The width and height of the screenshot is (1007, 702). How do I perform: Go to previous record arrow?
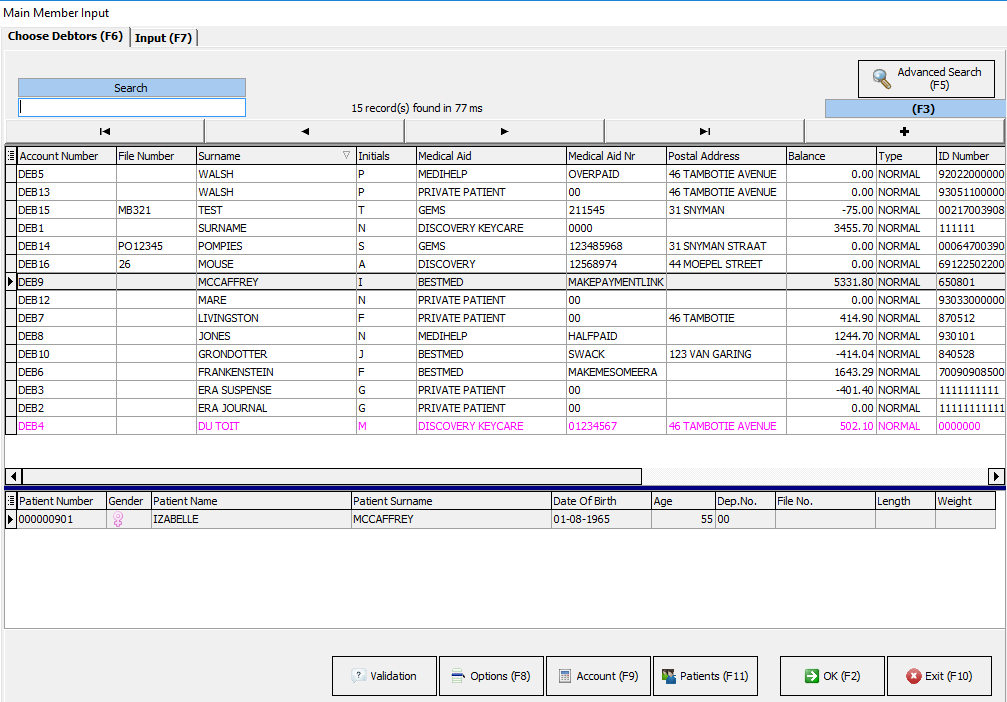(304, 131)
